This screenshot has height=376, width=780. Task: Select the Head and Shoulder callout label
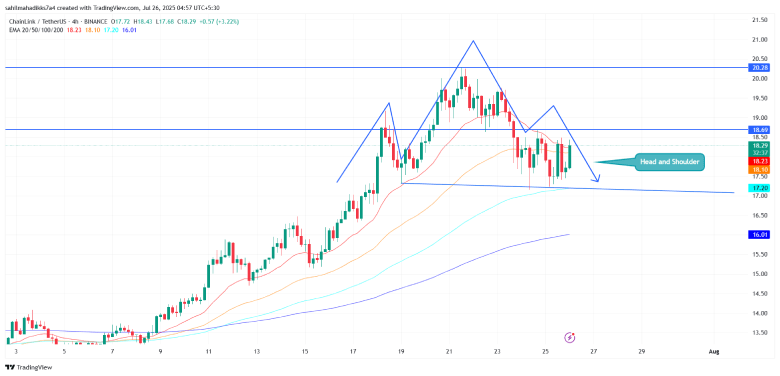pyautogui.click(x=670, y=162)
